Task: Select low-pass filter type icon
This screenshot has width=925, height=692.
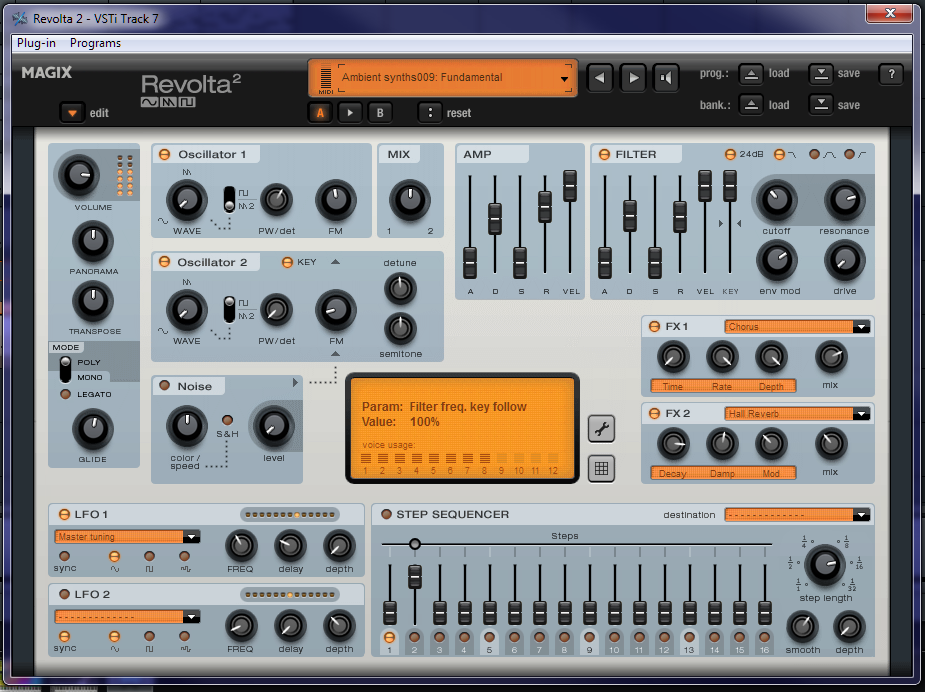Action: 779,155
